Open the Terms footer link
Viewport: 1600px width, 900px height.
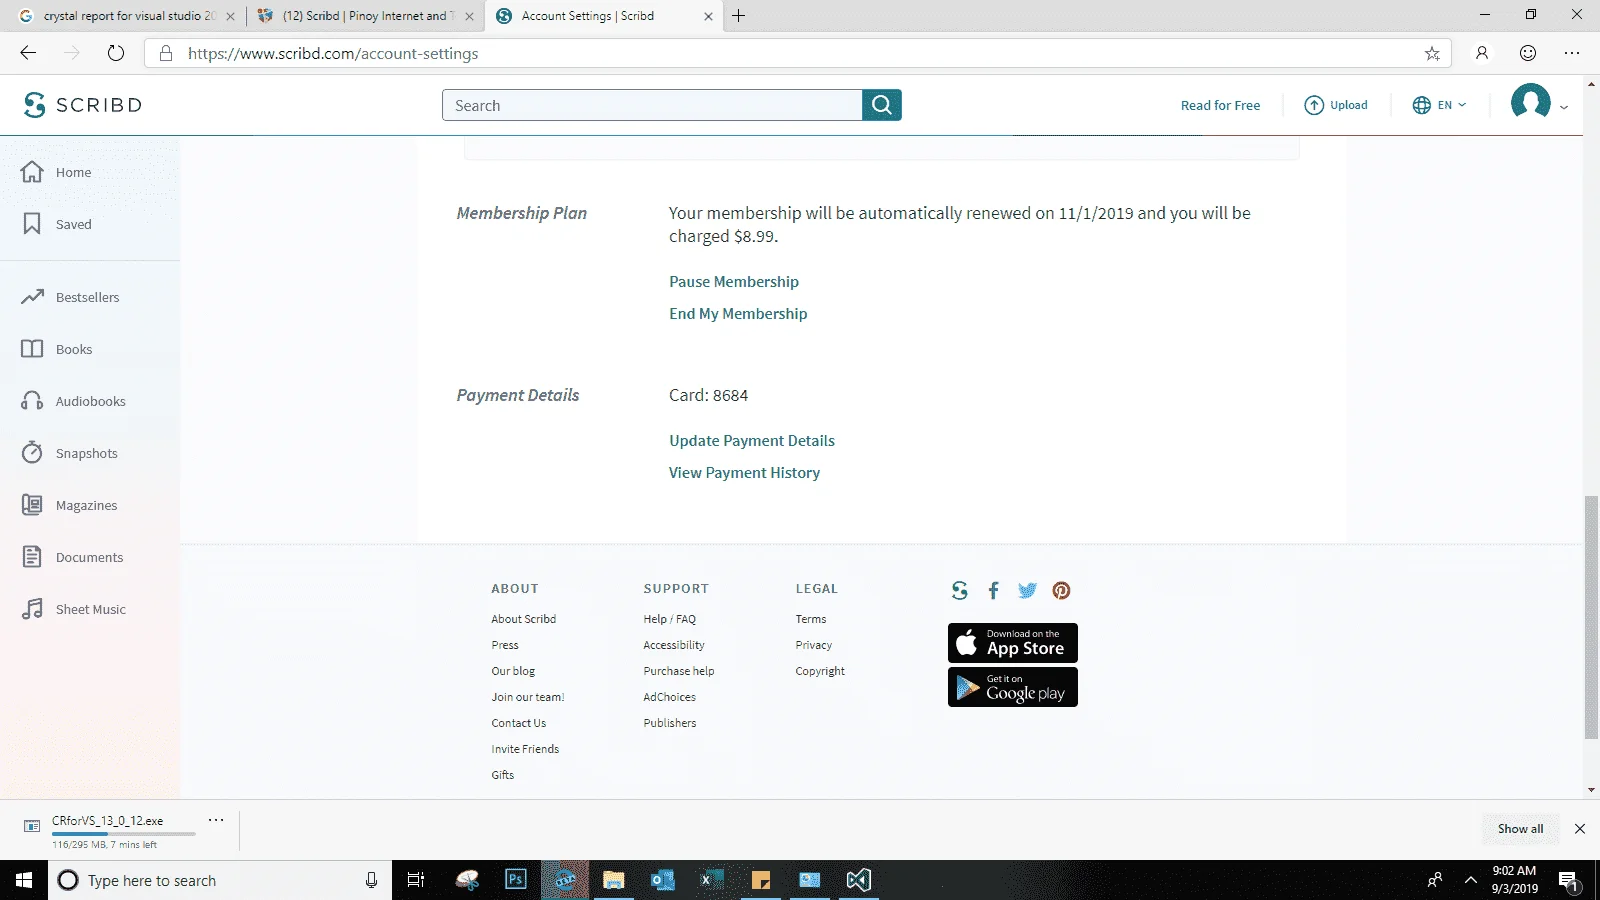[811, 619]
